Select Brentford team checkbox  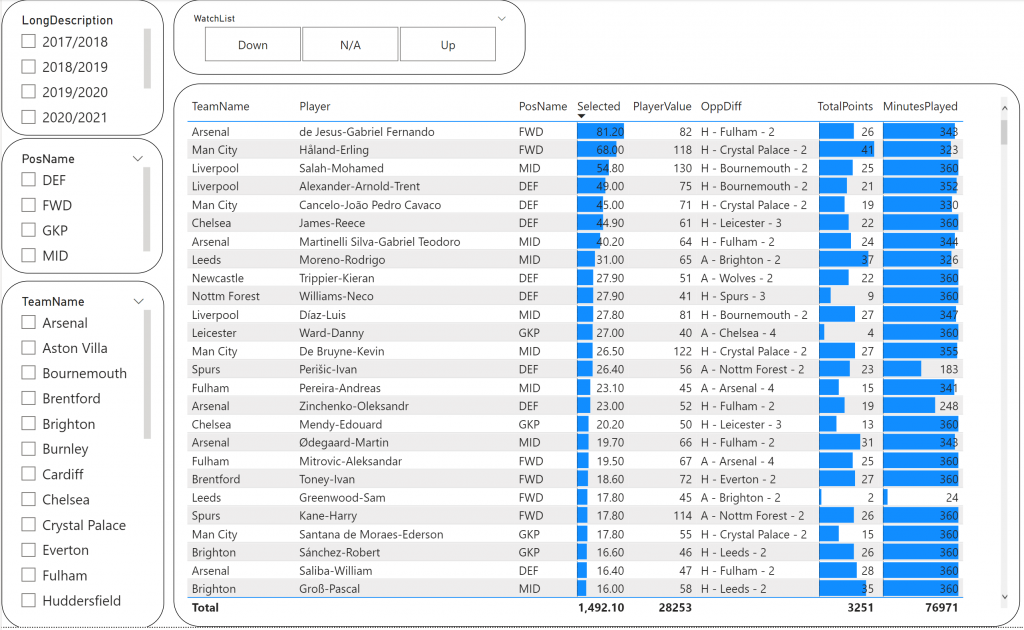click(x=28, y=398)
